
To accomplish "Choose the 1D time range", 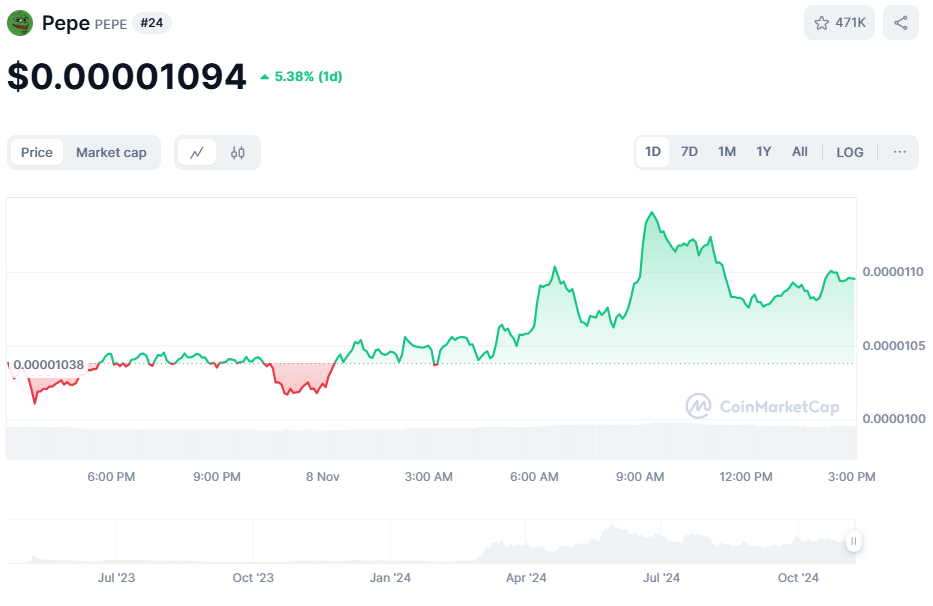I will pyautogui.click(x=653, y=152).
